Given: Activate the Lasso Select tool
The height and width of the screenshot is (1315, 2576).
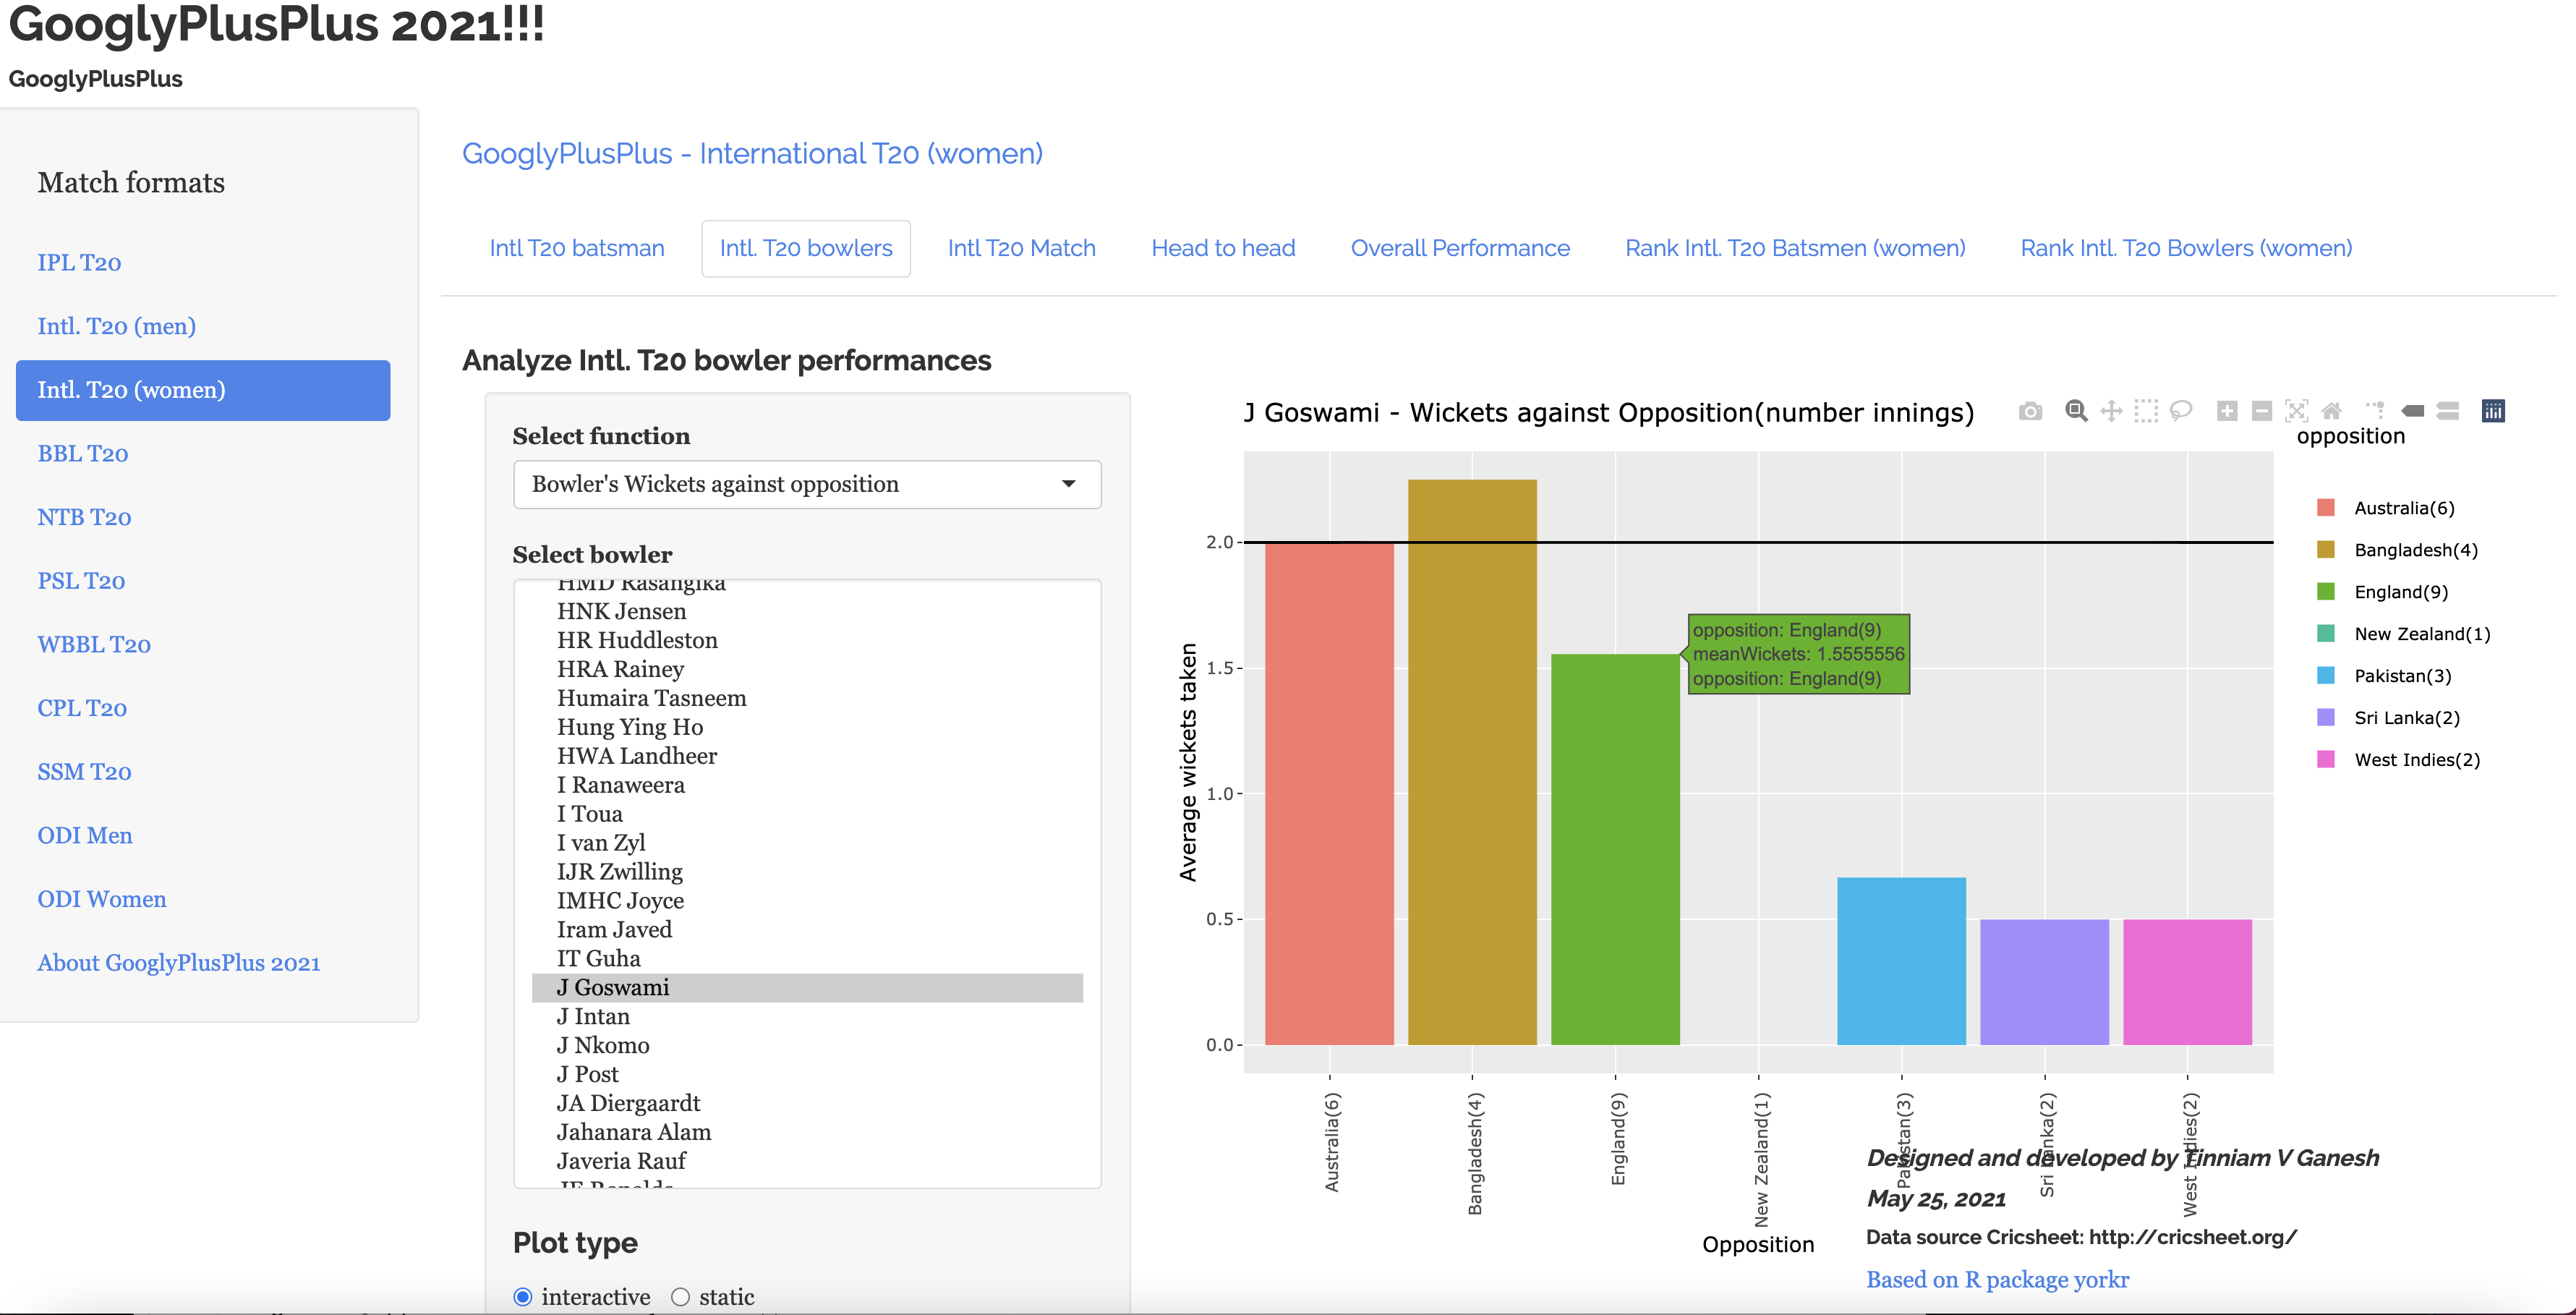Looking at the screenshot, I should pos(2181,411).
